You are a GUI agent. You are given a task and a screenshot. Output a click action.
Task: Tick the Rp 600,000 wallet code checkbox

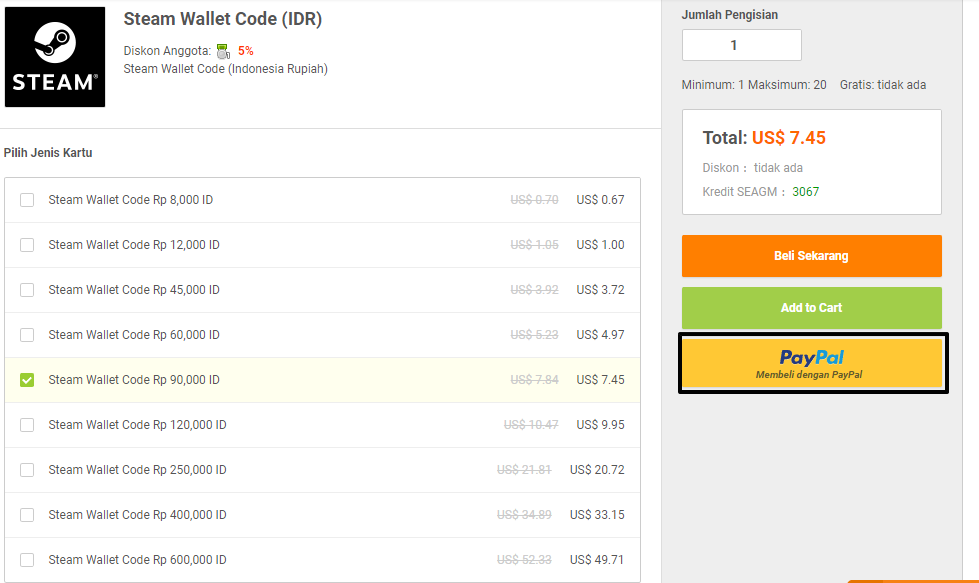27,559
